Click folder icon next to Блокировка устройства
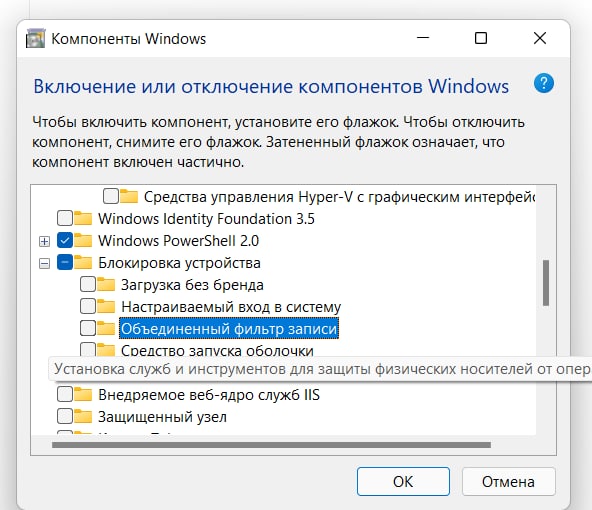This screenshot has height=510, width=592. tap(83, 262)
